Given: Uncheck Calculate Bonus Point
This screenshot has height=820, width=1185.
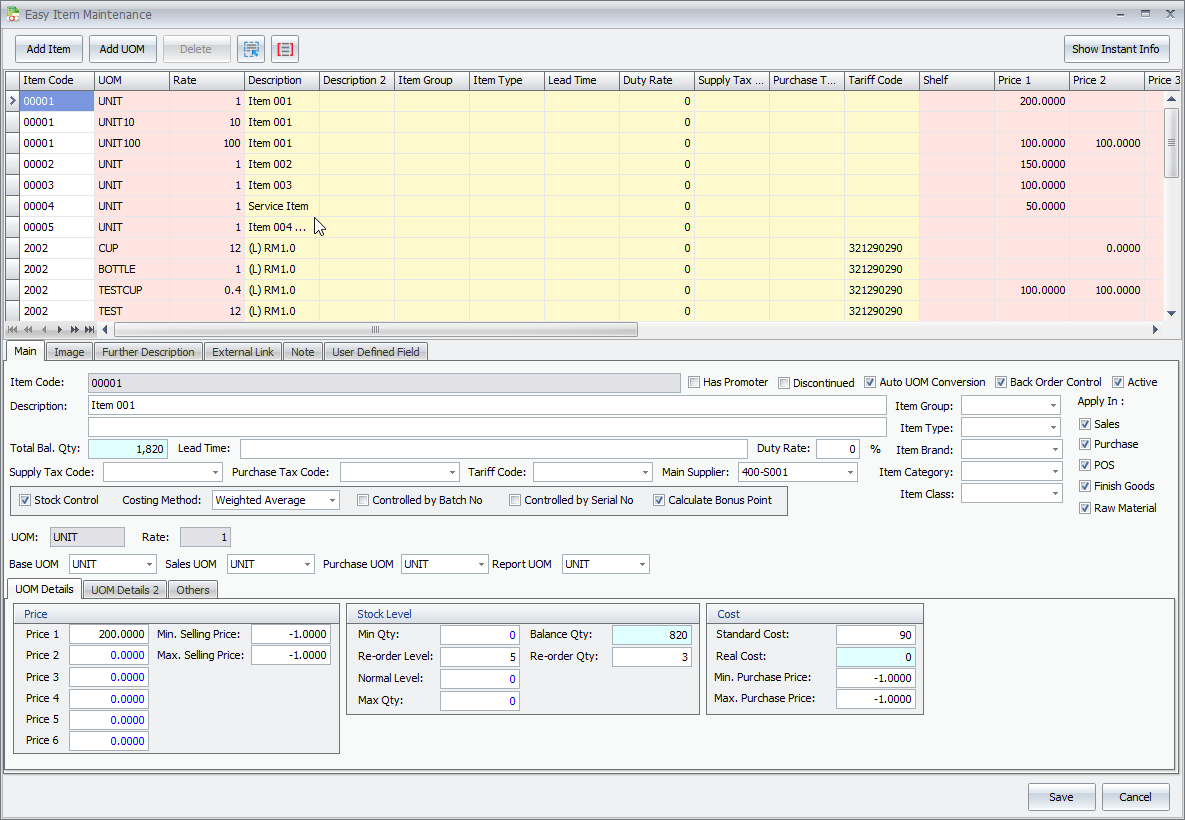Looking at the screenshot, I should (659, 499).
